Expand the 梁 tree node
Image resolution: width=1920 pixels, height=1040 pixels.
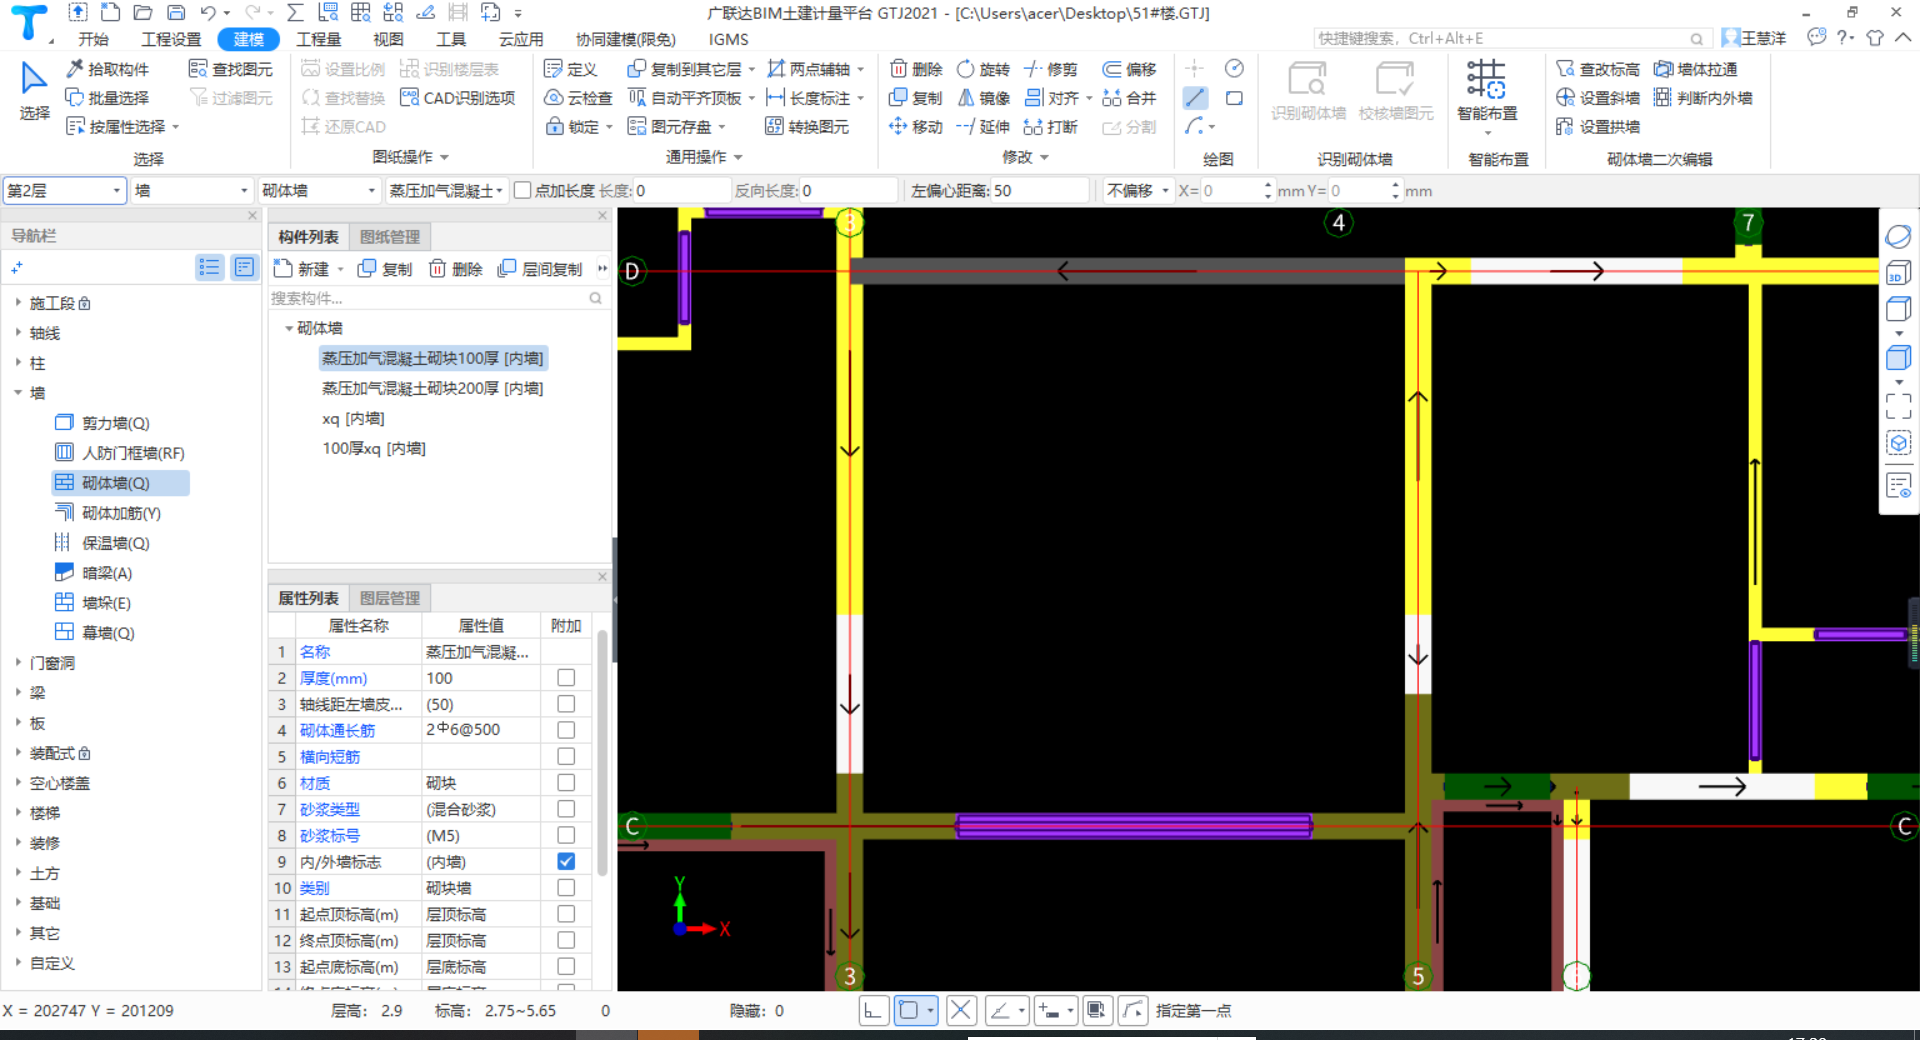click(x=18, y=692)
